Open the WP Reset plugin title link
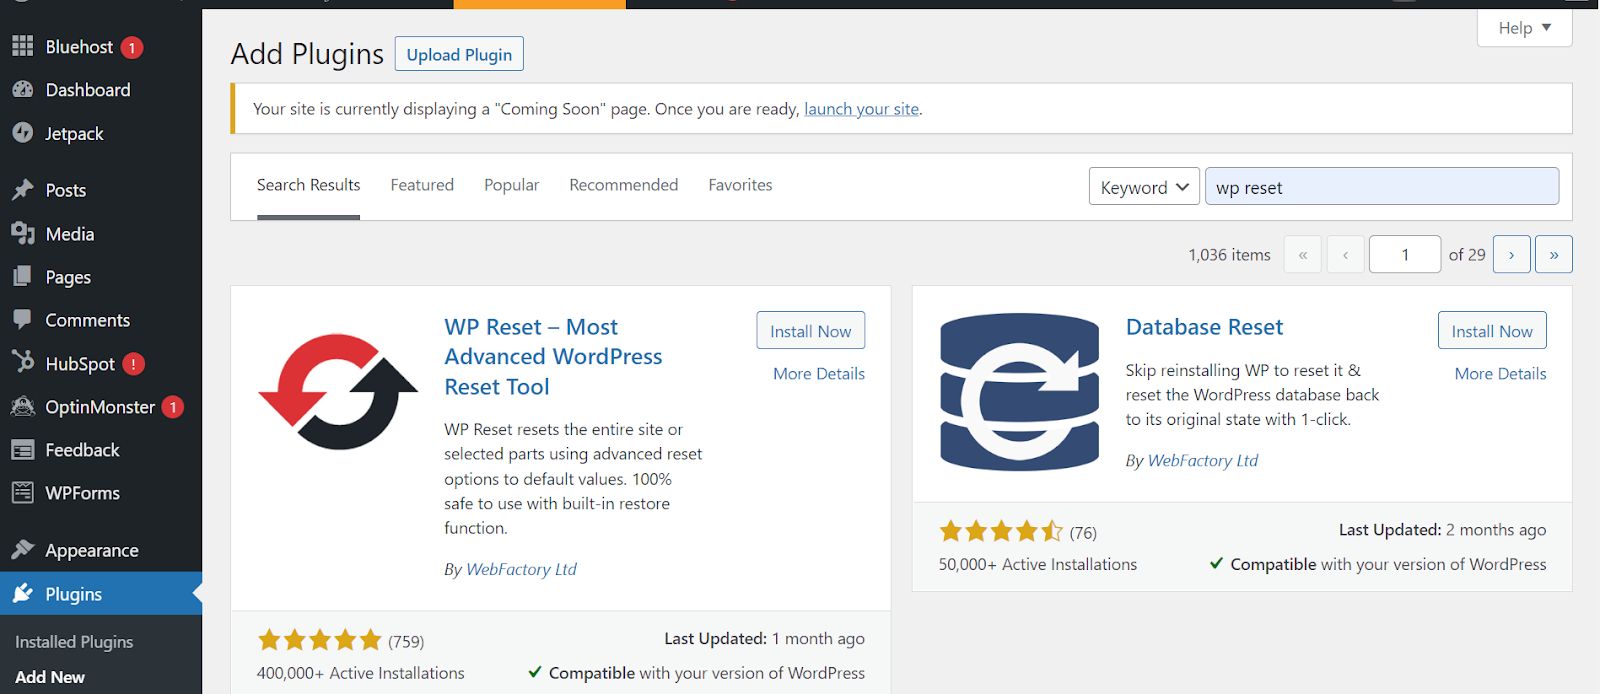This screenshot has height=694, width=1600. pyautogui.click(x=553, y=357)
